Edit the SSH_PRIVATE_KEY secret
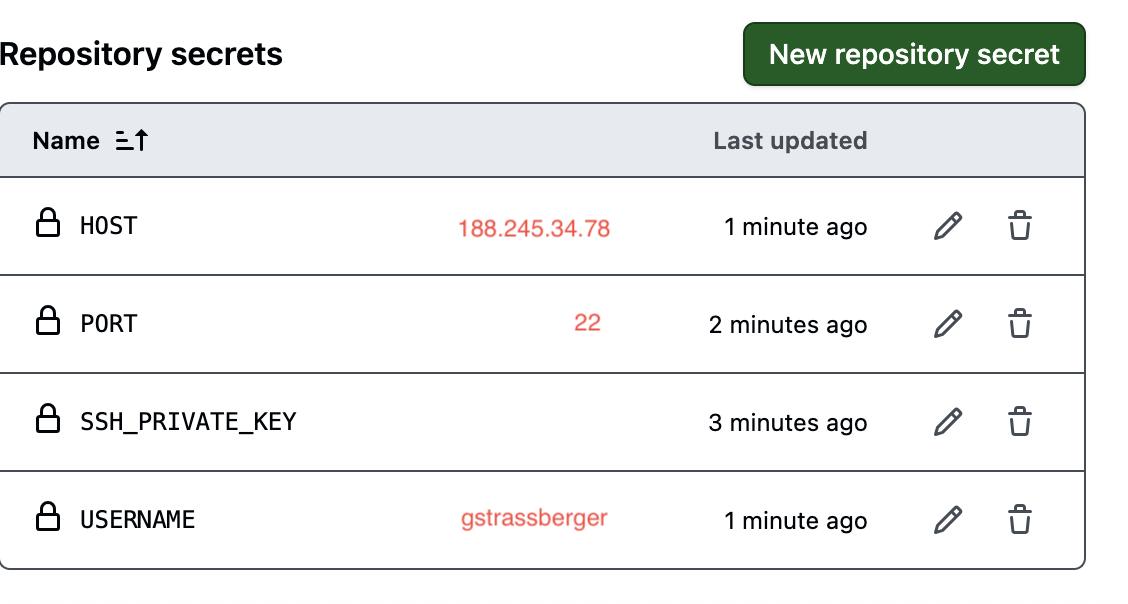 tap(946, 422)
